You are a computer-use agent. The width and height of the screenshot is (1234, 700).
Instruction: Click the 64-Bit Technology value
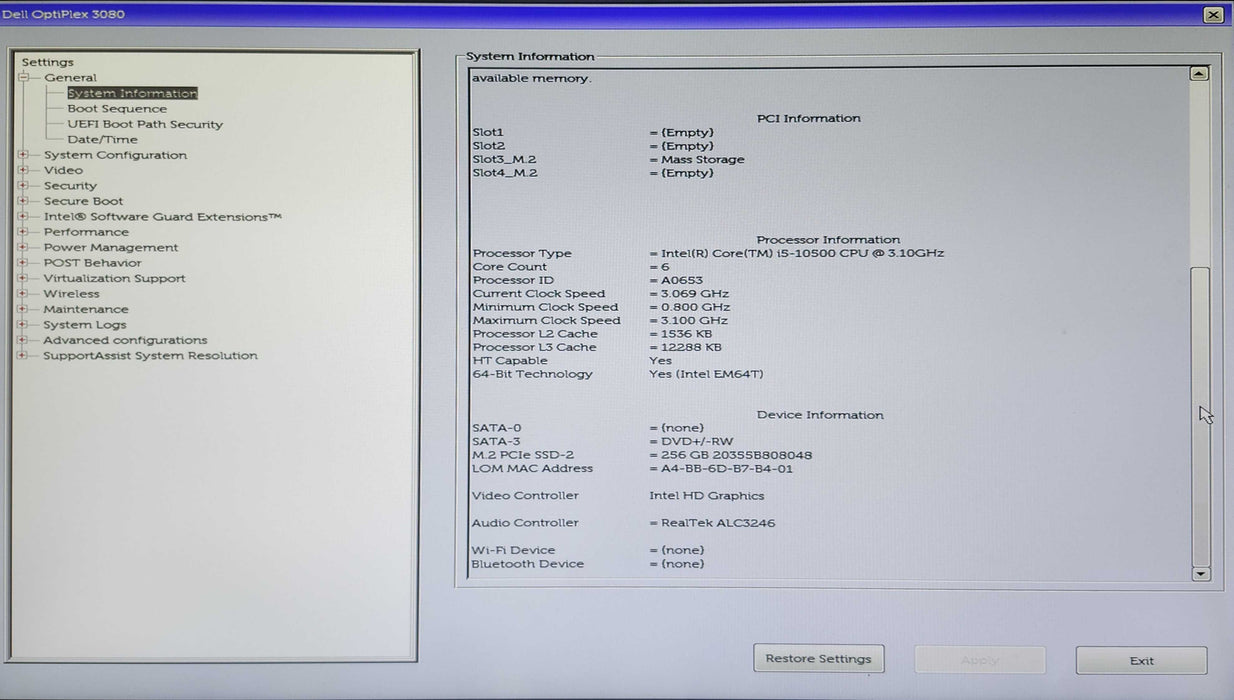(706, 374)
